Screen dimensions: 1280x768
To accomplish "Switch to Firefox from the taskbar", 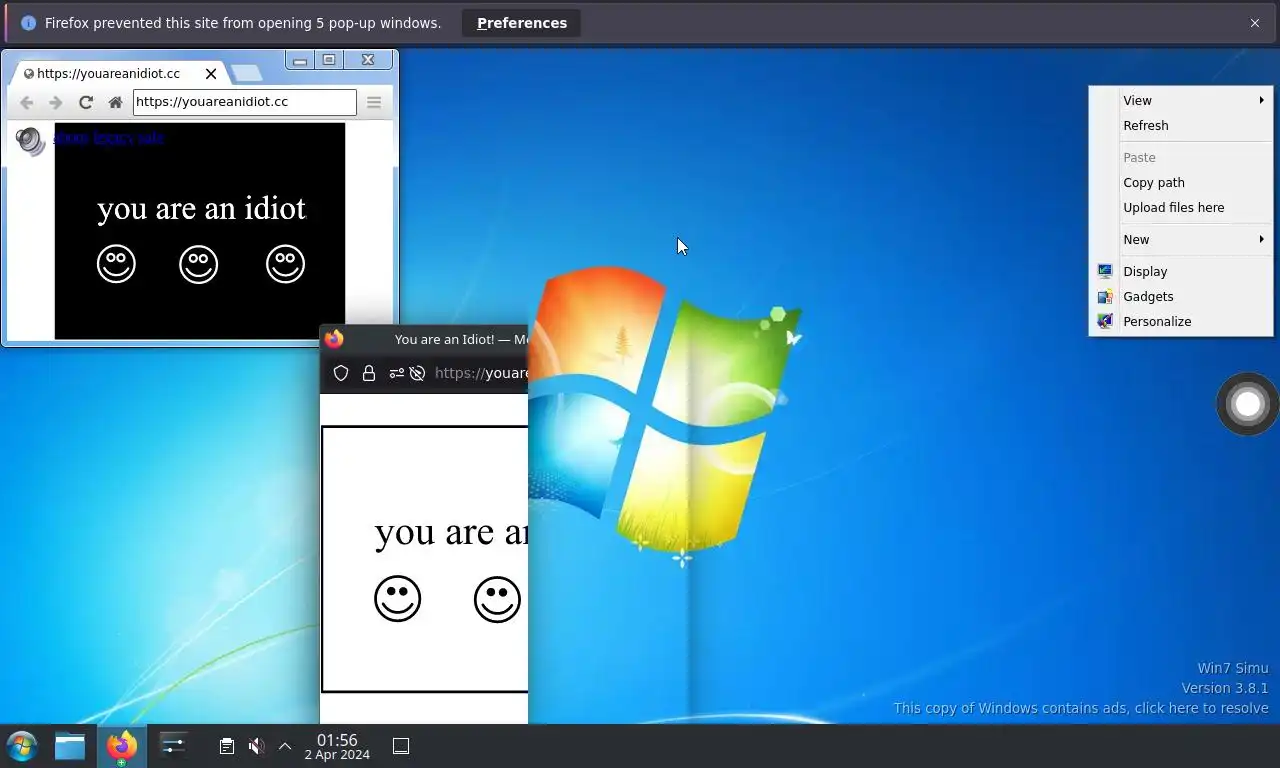I will point(122,746).
